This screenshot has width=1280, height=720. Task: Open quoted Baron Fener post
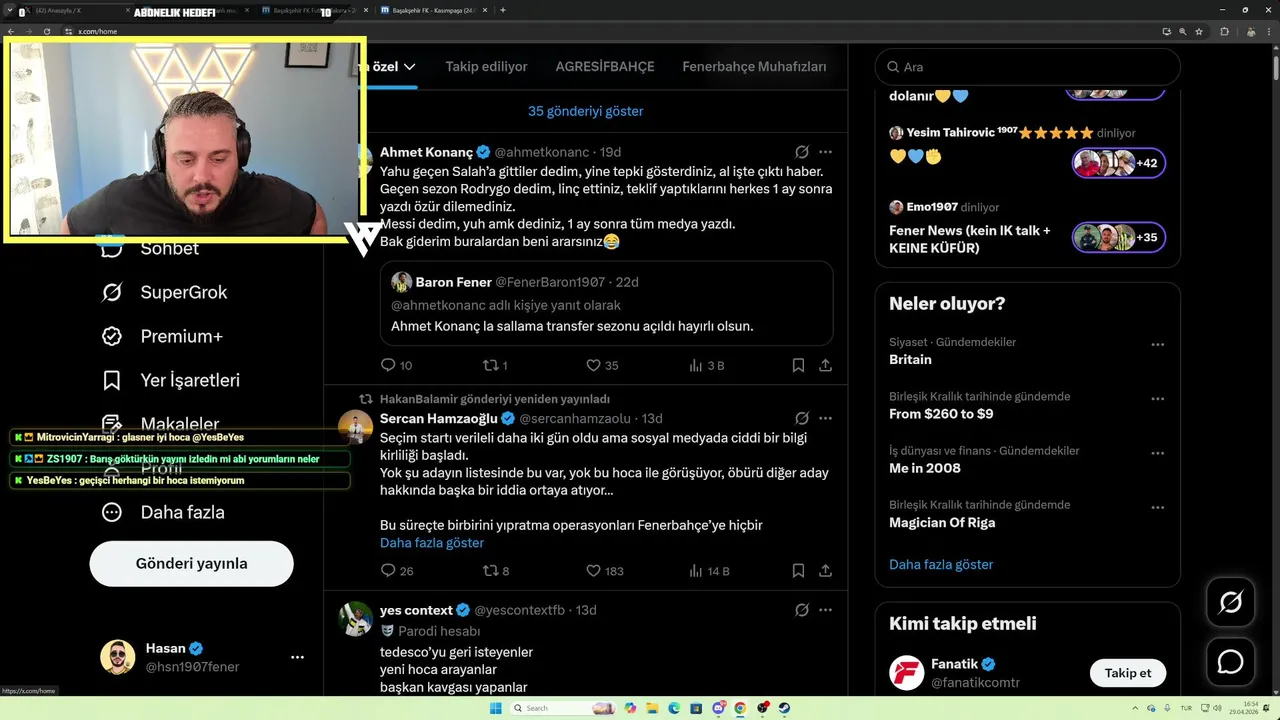tap(606, 303)
